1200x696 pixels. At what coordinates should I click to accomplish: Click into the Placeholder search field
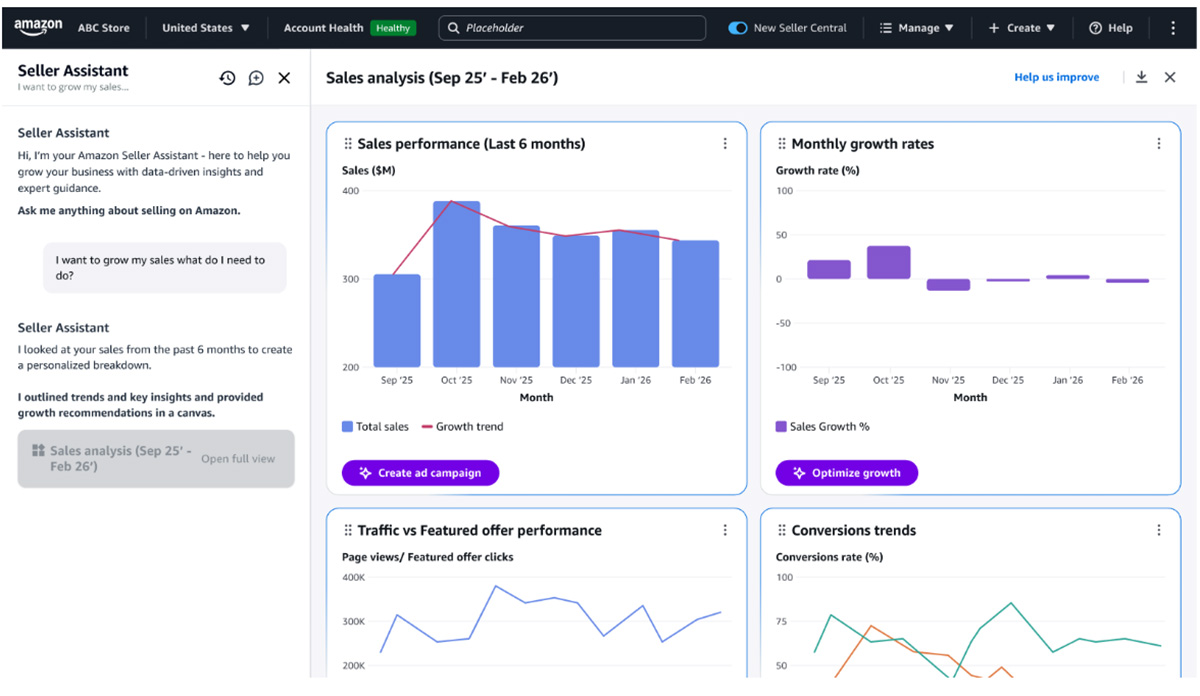pyautogui.click(x=572, y=28)
